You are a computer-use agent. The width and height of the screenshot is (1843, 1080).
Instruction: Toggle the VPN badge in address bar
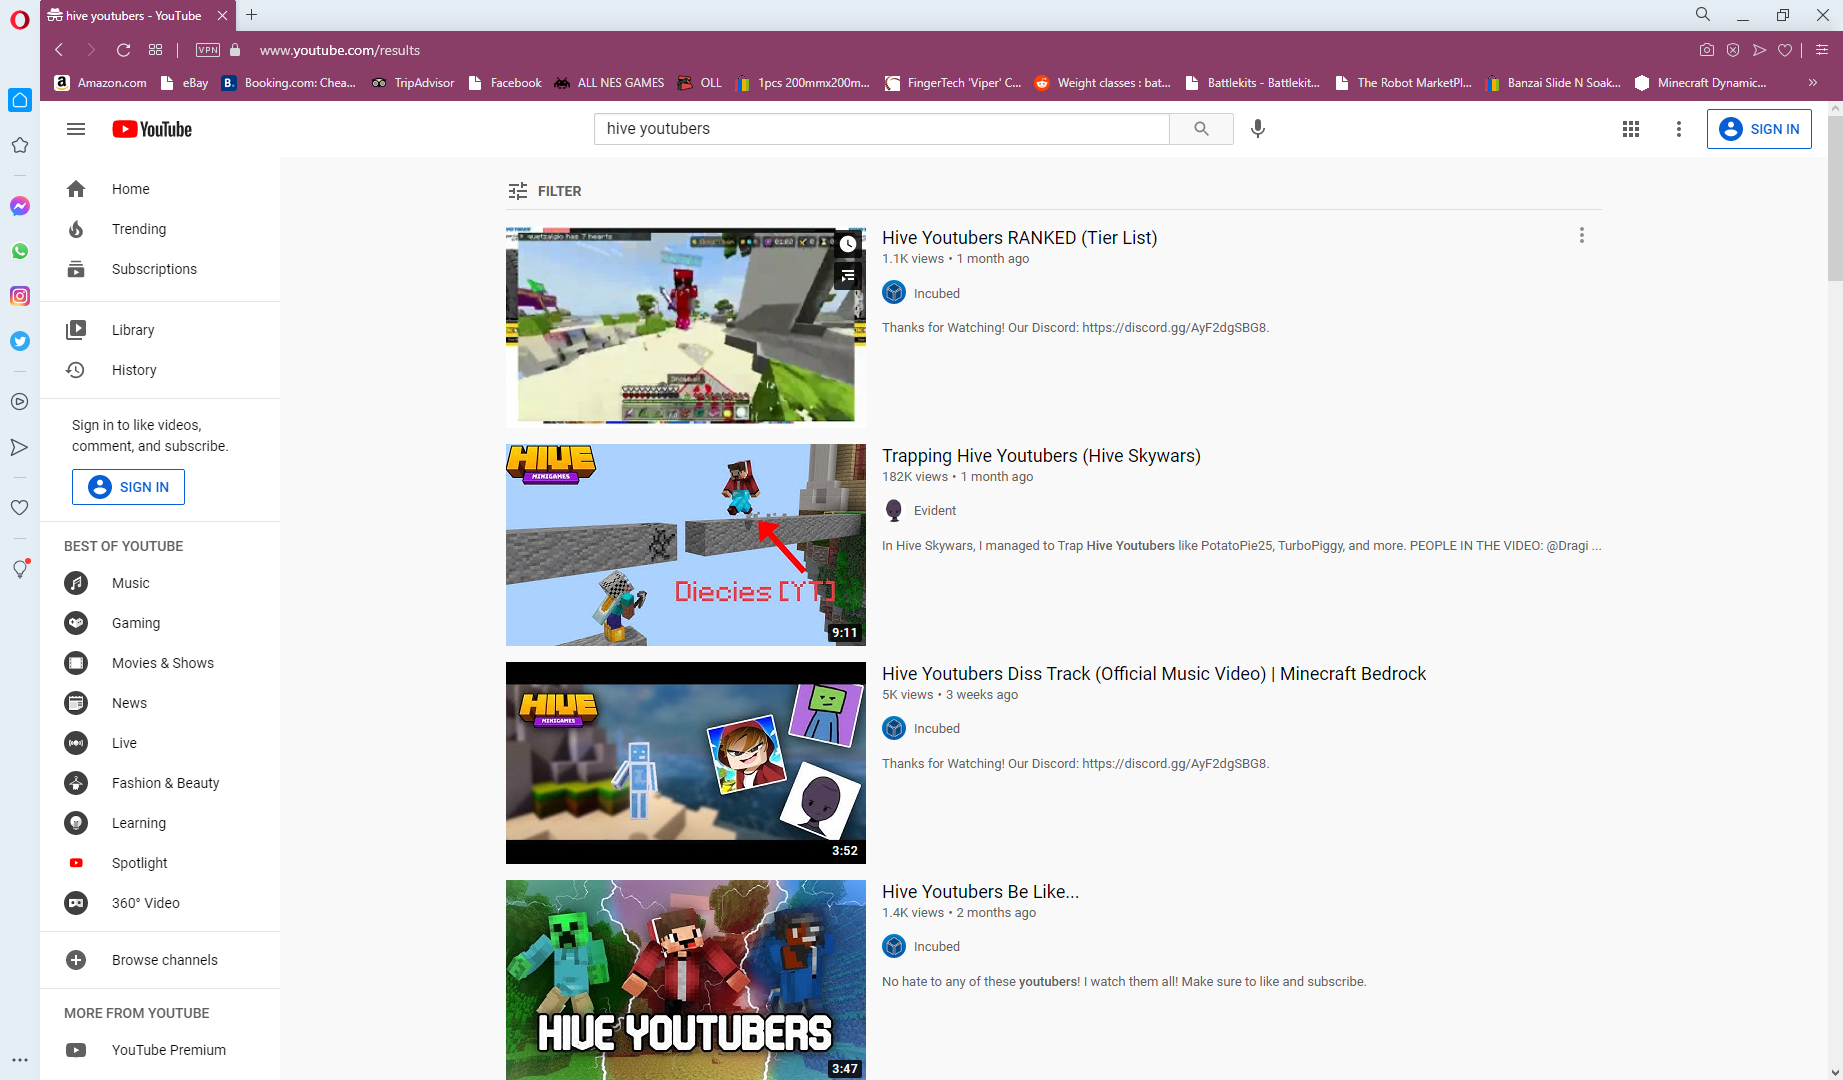point(208,50)
